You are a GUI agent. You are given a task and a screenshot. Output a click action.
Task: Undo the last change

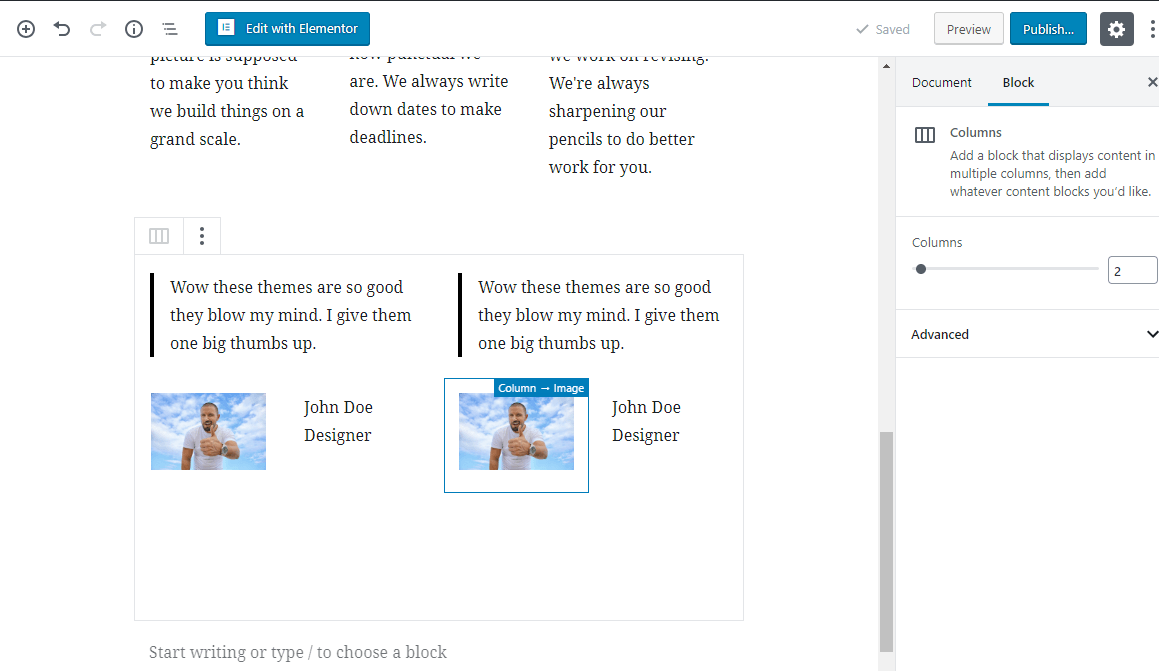[61, 28]
